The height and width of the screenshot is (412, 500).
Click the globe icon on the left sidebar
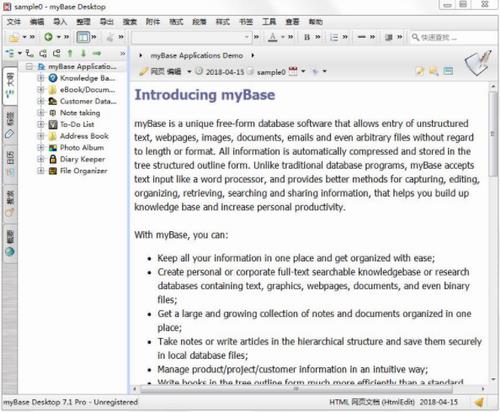point(10,252)
